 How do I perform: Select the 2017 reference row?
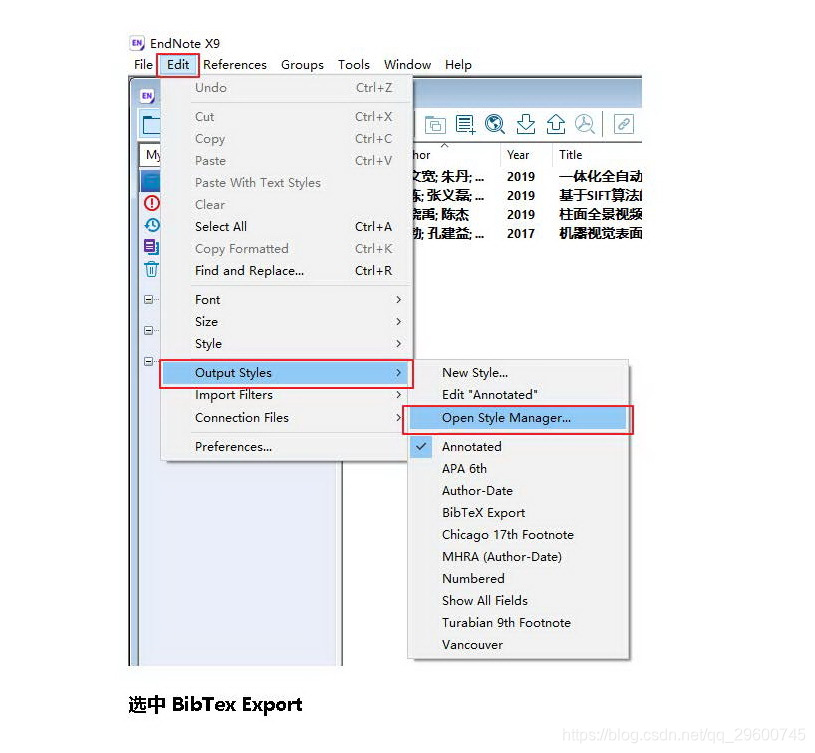527,233
